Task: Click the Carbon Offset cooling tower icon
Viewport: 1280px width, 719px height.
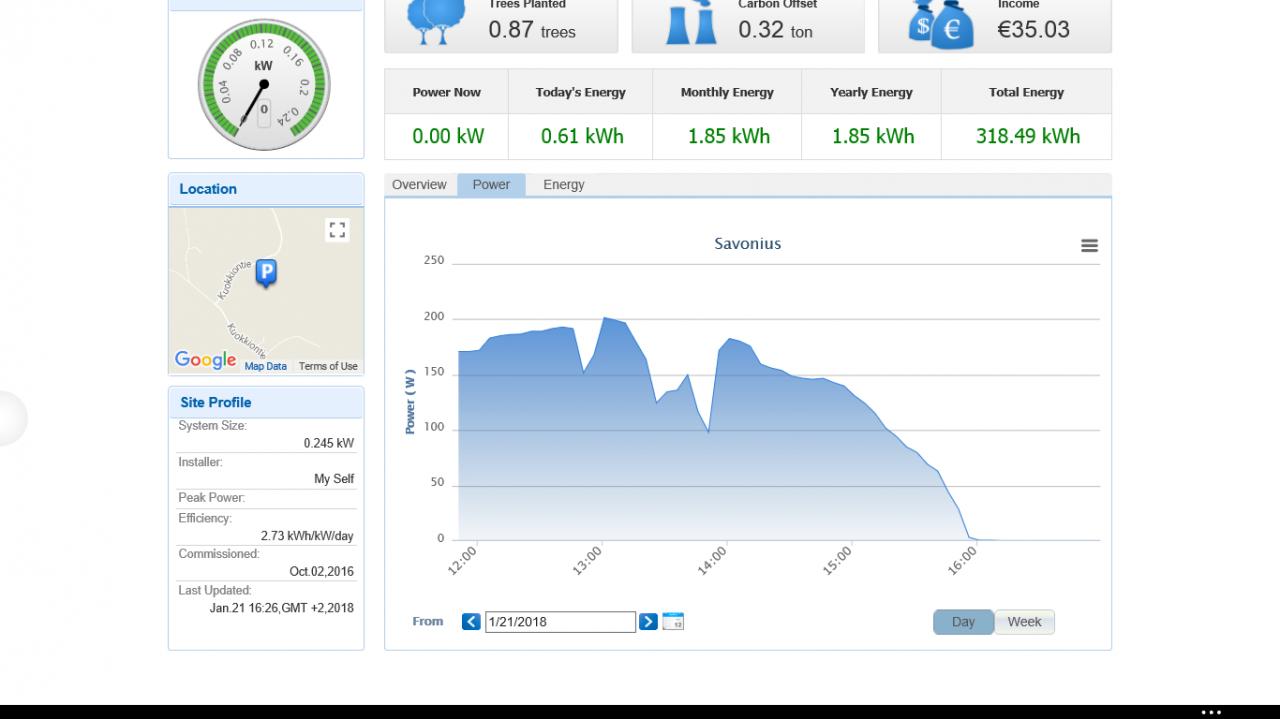Action: point(691,22)
